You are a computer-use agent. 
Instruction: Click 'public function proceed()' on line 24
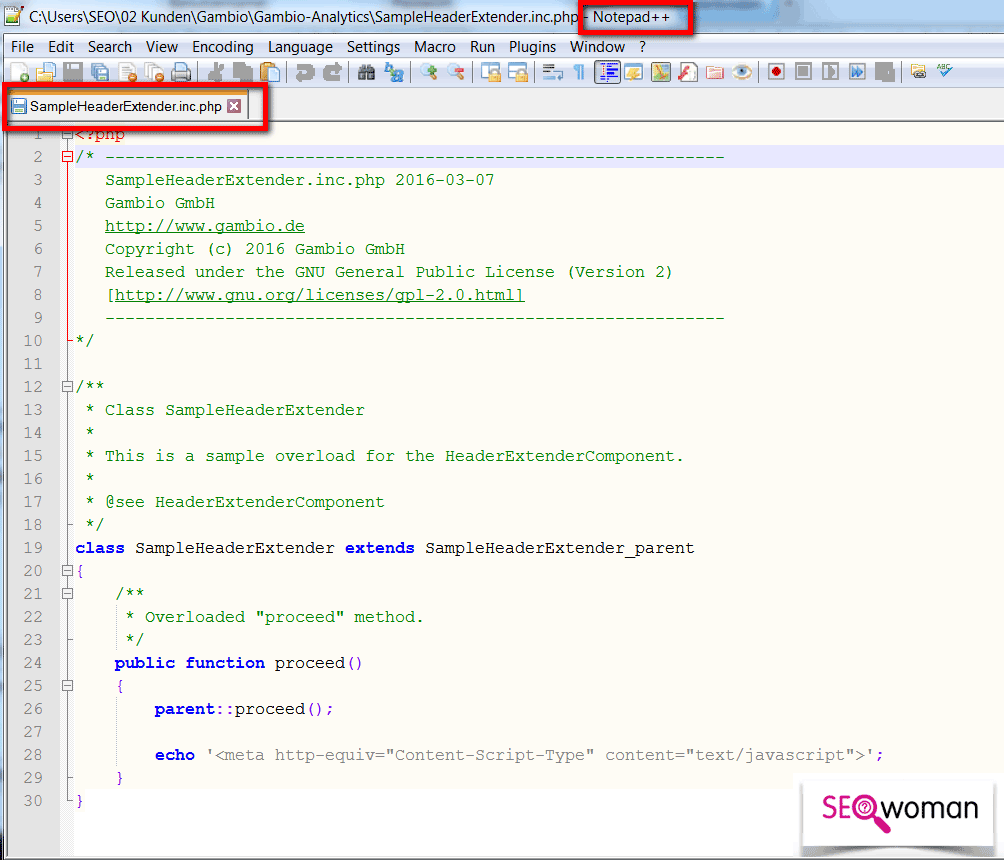coord(238,663)
